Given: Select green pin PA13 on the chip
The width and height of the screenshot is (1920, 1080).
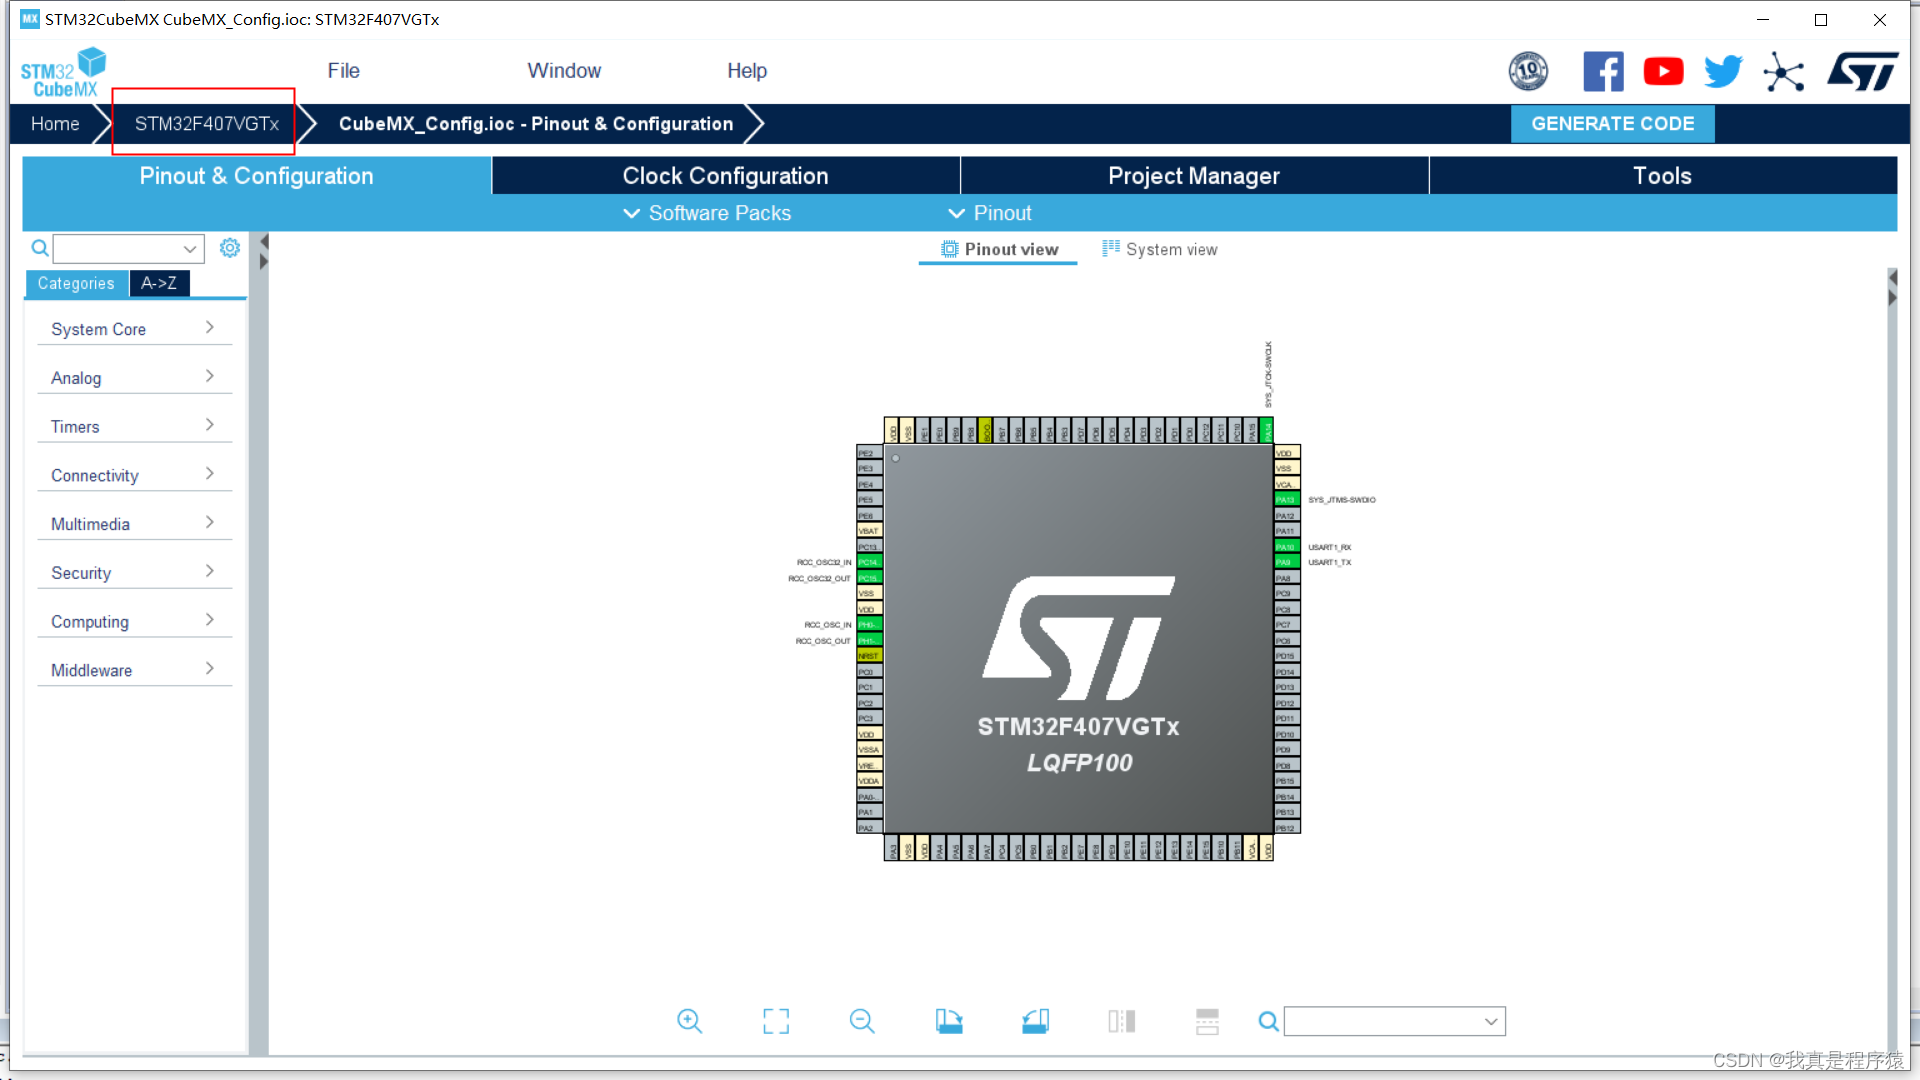Looking at the screenshot, I should [1287, 499].
